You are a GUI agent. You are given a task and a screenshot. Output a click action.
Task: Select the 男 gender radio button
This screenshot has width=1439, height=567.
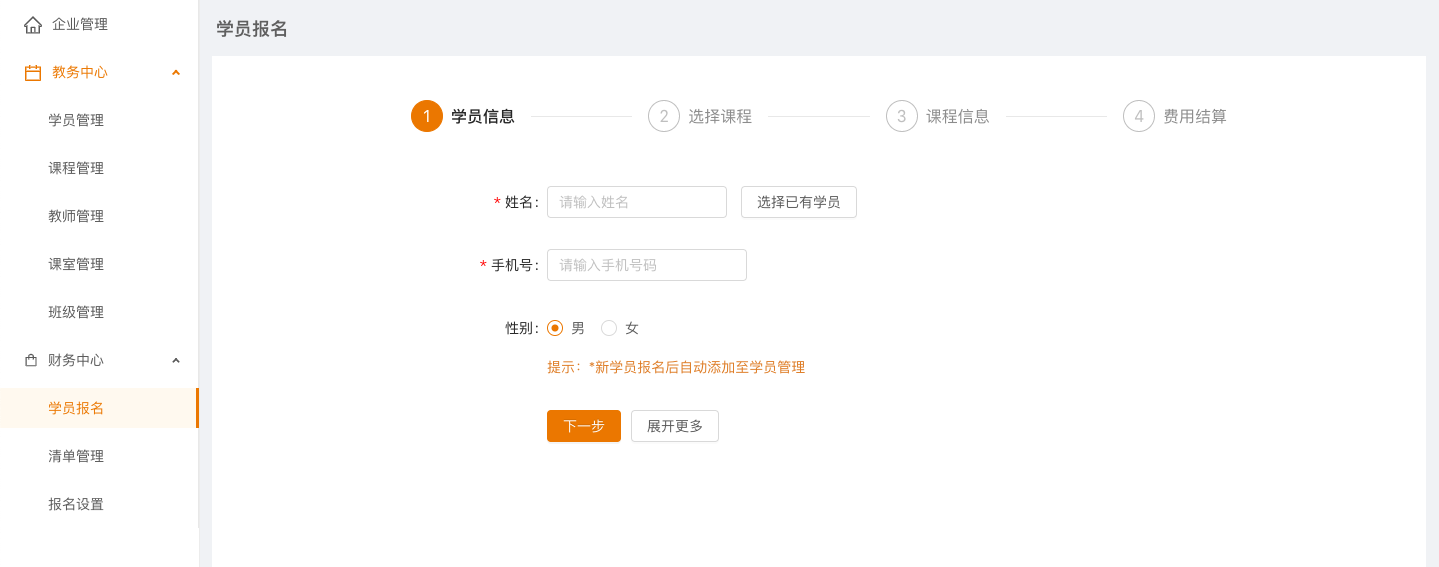pyautogui.click(x=555, y=328)
